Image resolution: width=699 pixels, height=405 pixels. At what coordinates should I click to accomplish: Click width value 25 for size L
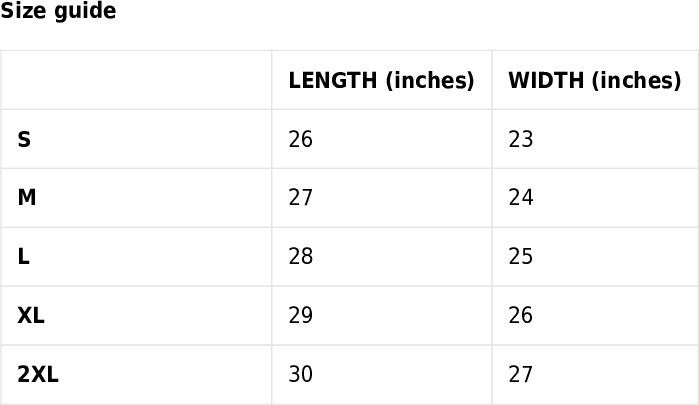[x=521, y=257]
